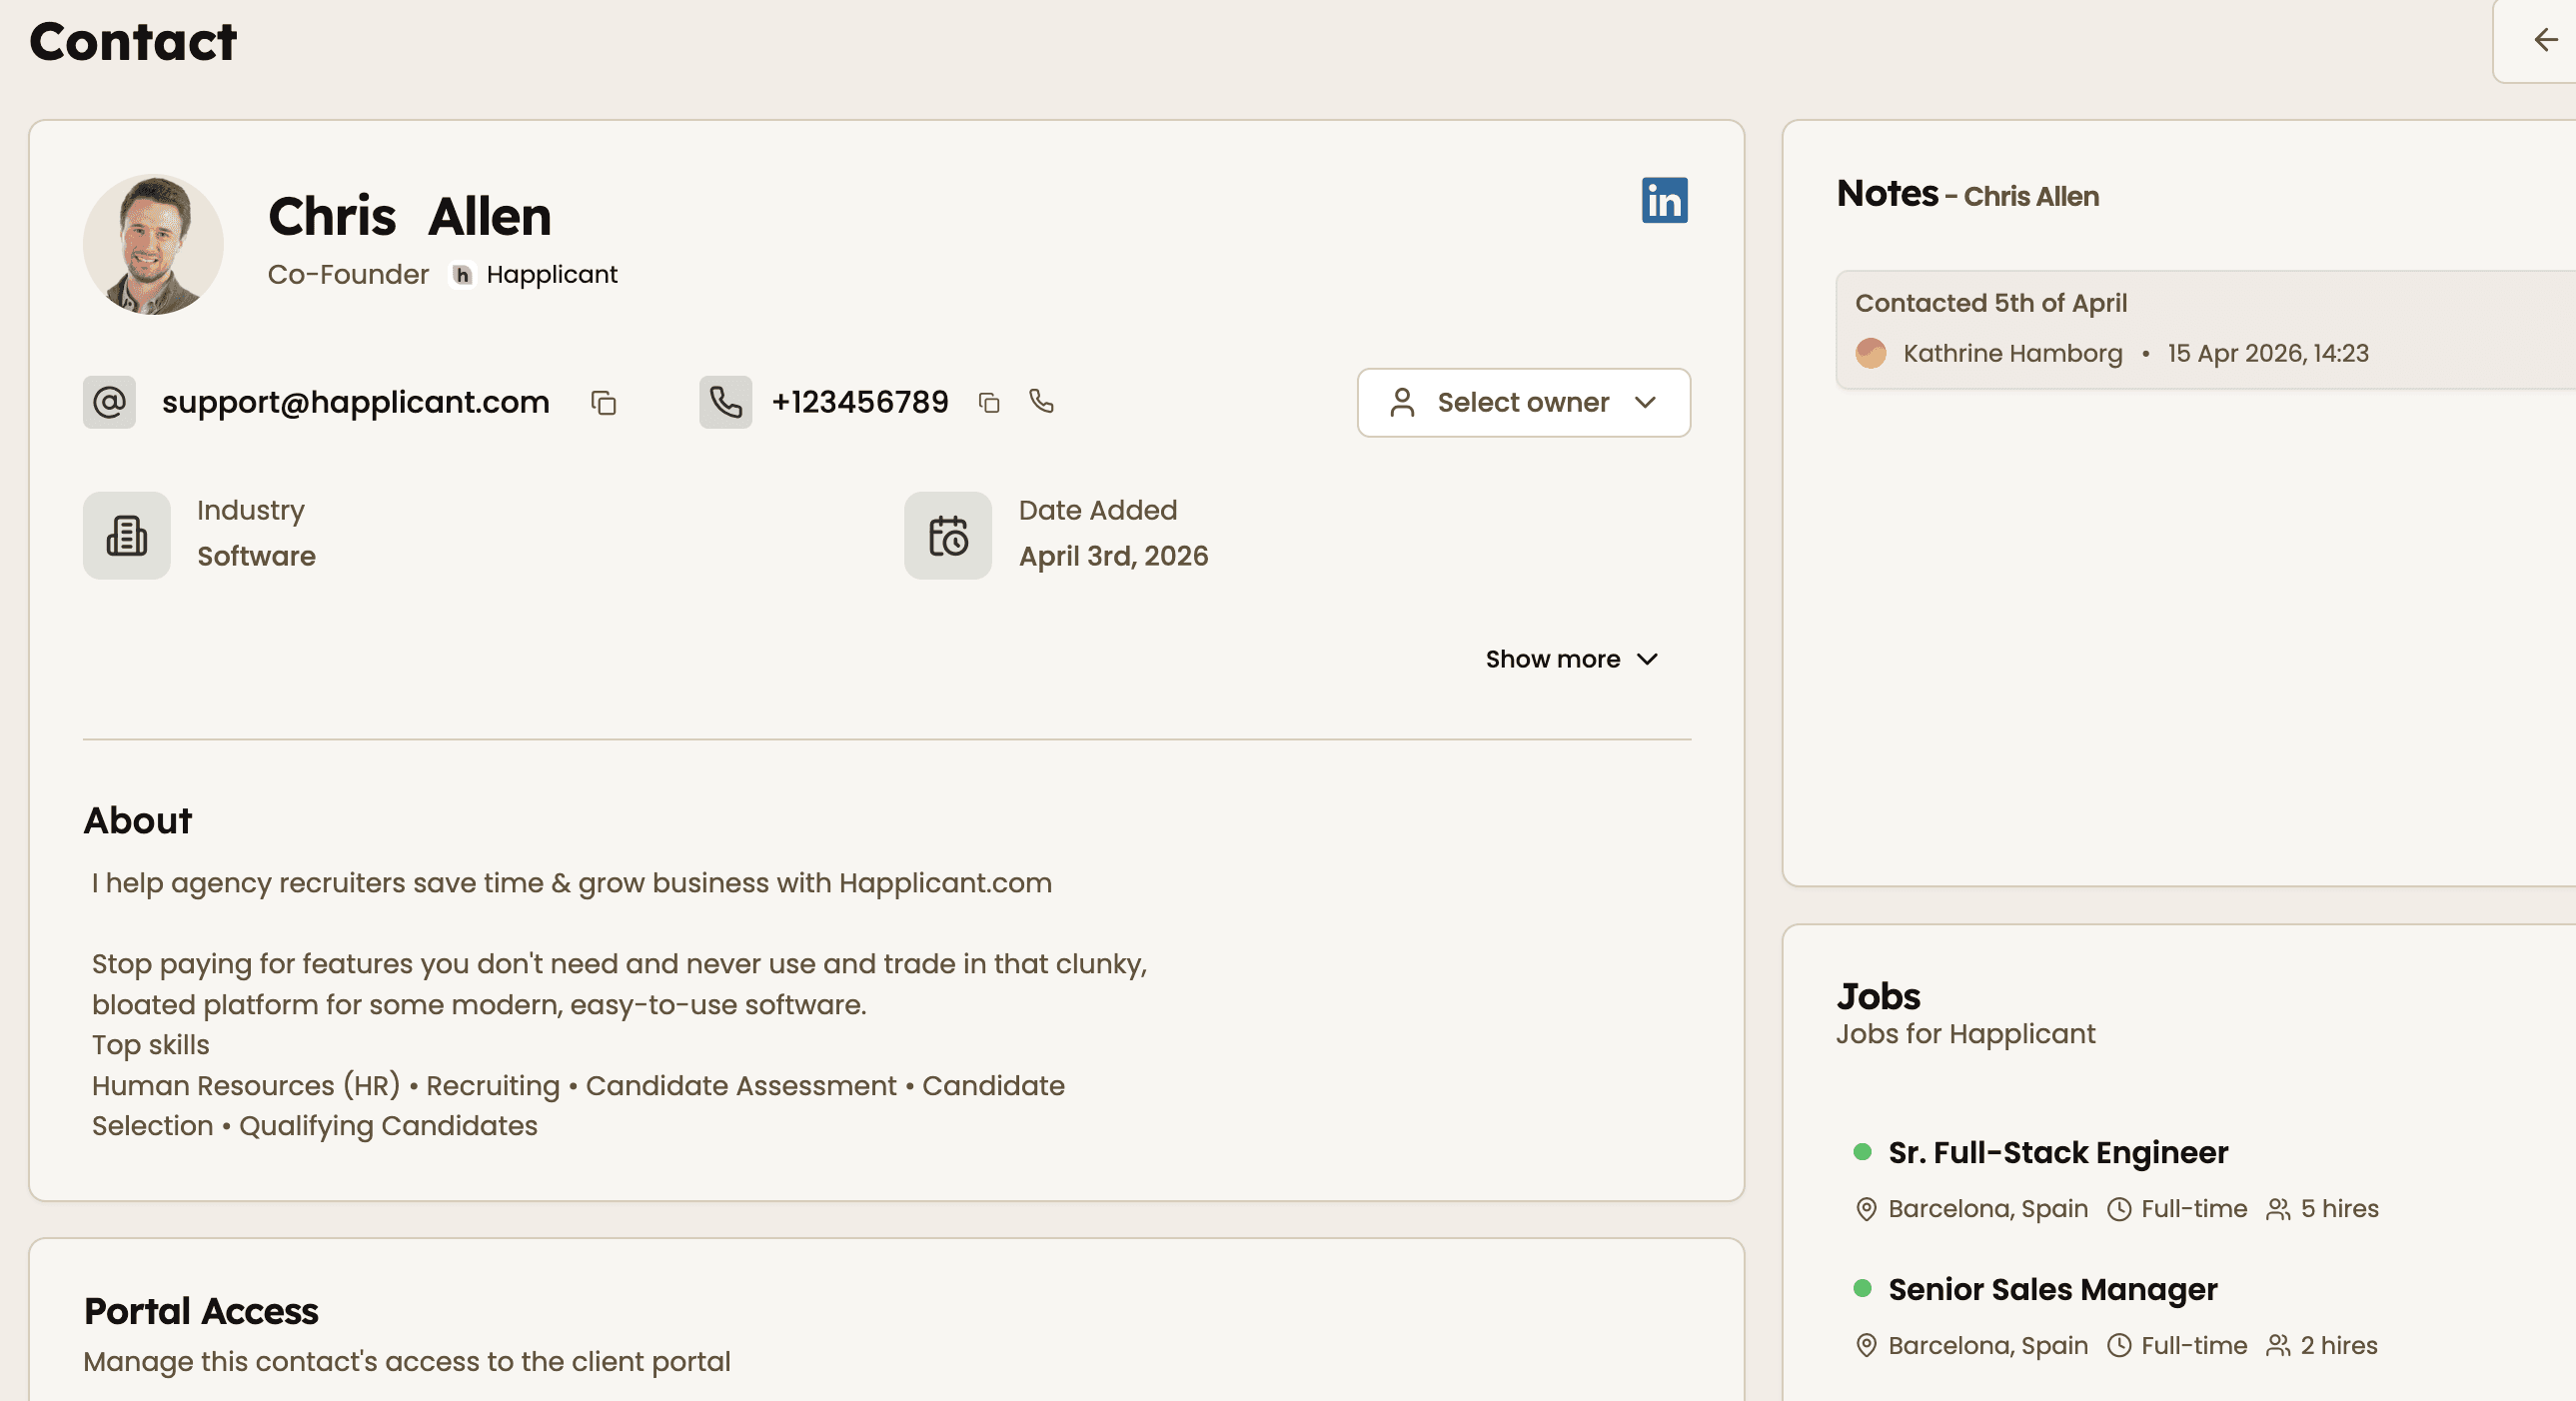2576x1401 pixels.
Task: Open the Happlicant company link
Action: pos(552,274)
